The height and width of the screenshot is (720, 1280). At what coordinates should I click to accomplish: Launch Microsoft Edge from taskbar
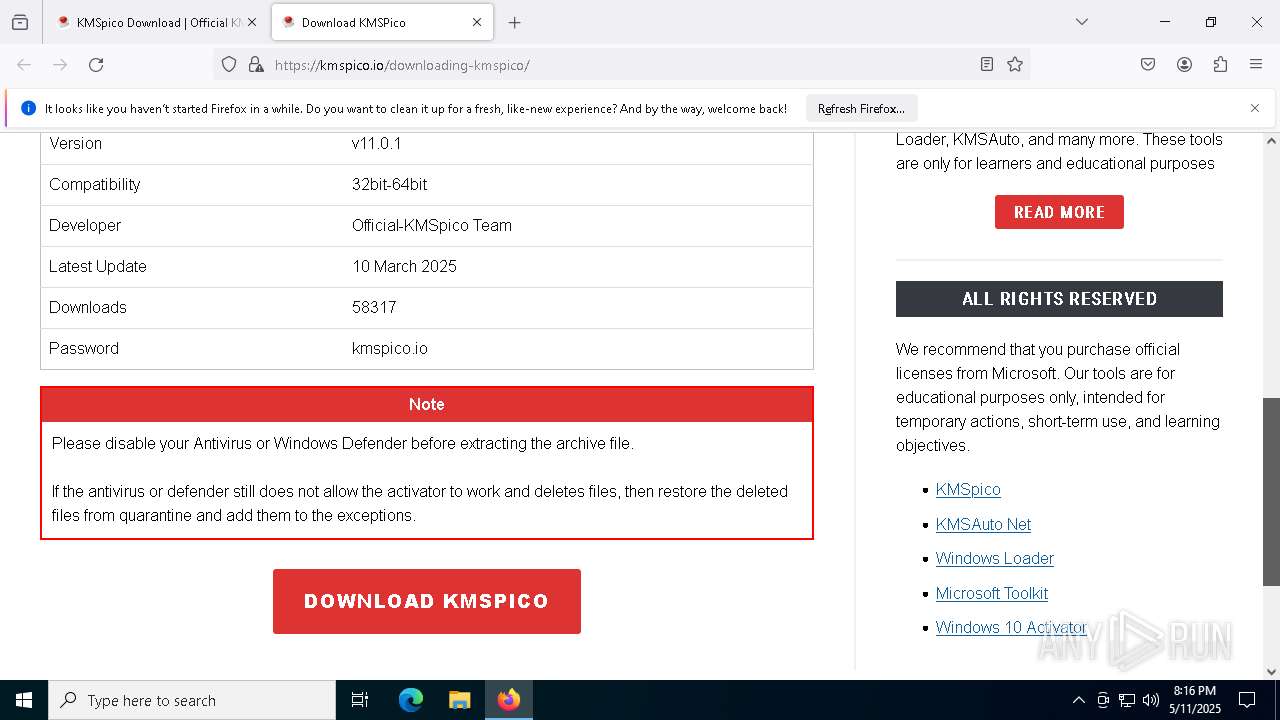[411, 700]
